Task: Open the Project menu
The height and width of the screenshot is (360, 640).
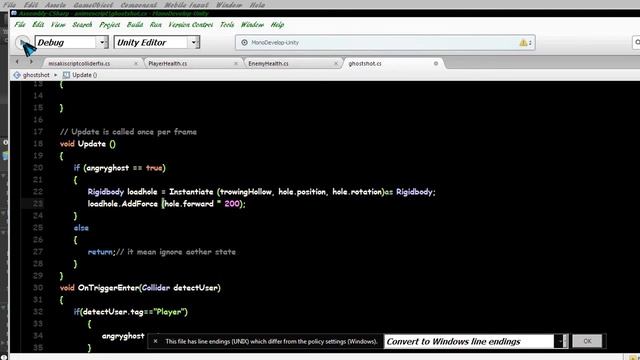Action: tap(109, 24)
